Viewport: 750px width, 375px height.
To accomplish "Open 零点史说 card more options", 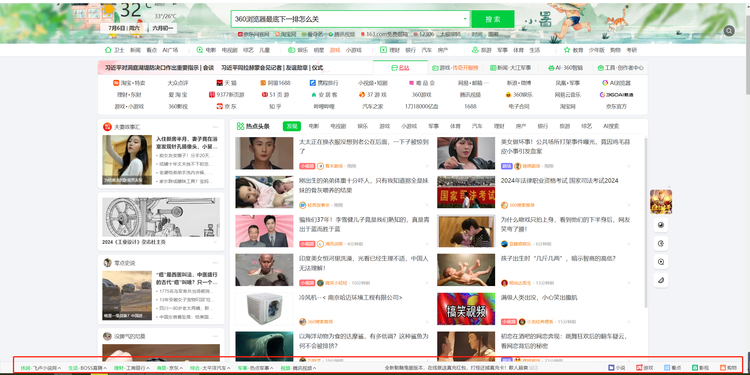I will click(x=215, y=263).
